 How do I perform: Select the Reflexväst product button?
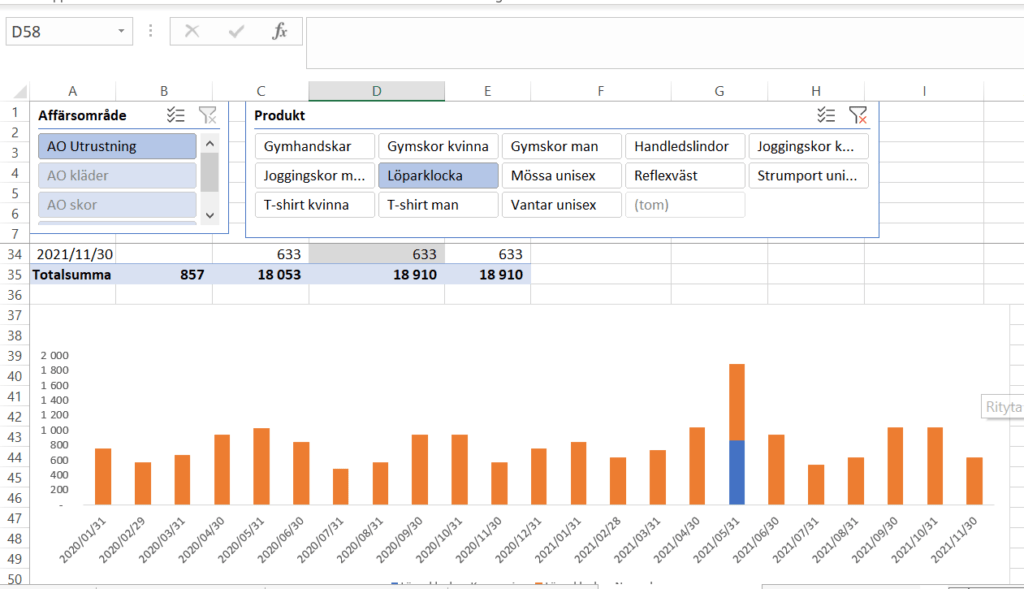[x=685, y=176]
